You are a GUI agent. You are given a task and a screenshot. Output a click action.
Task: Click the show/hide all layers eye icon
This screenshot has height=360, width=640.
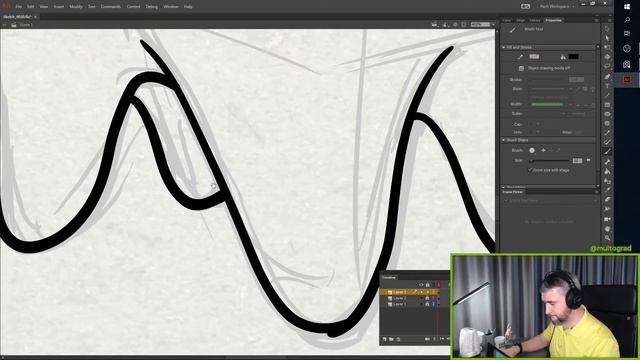(421, 284)
